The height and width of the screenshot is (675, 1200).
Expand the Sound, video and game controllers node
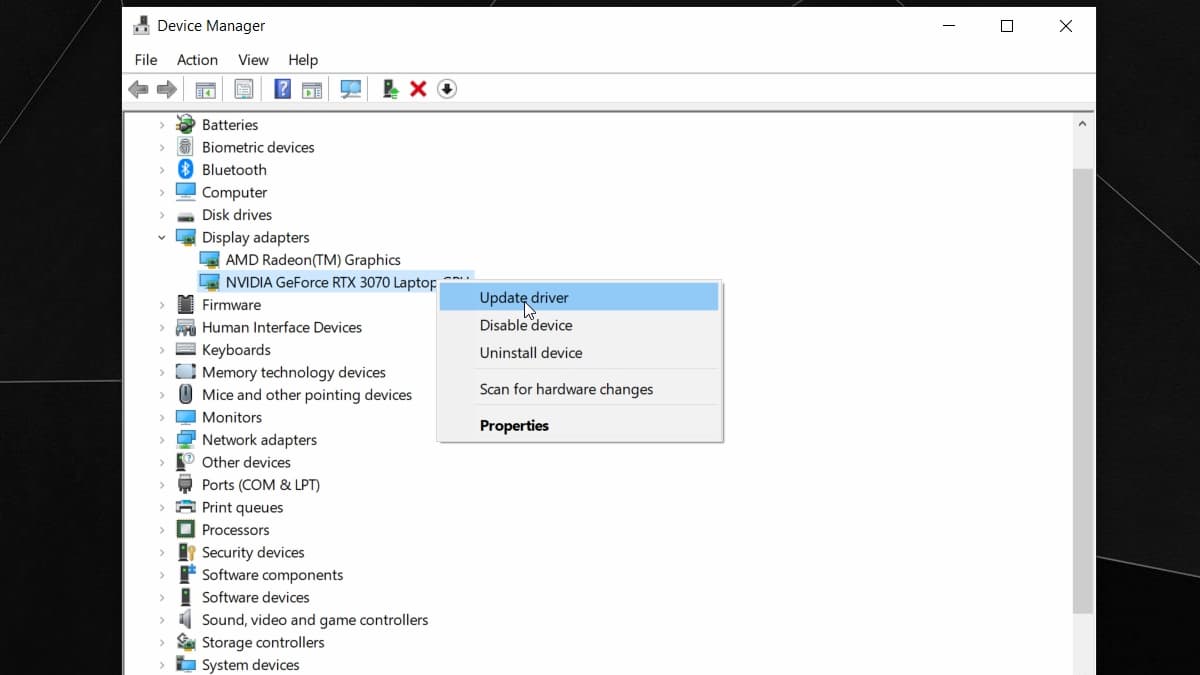(162, 620)
